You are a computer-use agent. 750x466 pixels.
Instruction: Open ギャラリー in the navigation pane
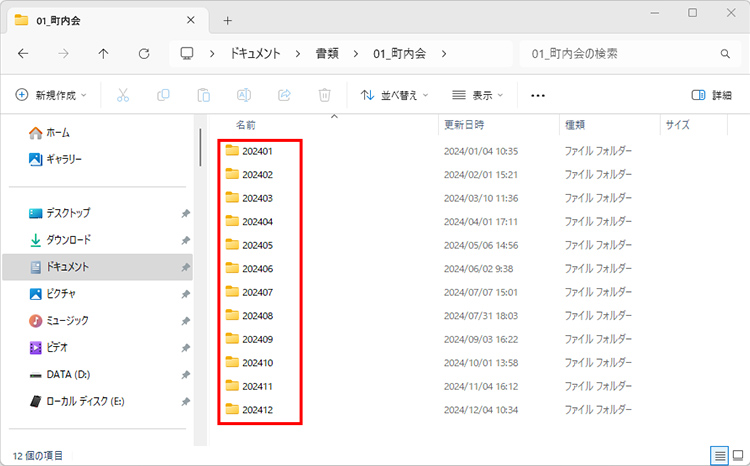[55, 159]
